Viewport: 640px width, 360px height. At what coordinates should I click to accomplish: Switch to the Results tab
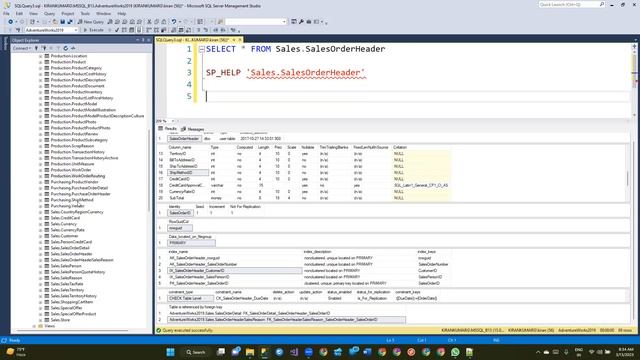(x=167, y=129)
